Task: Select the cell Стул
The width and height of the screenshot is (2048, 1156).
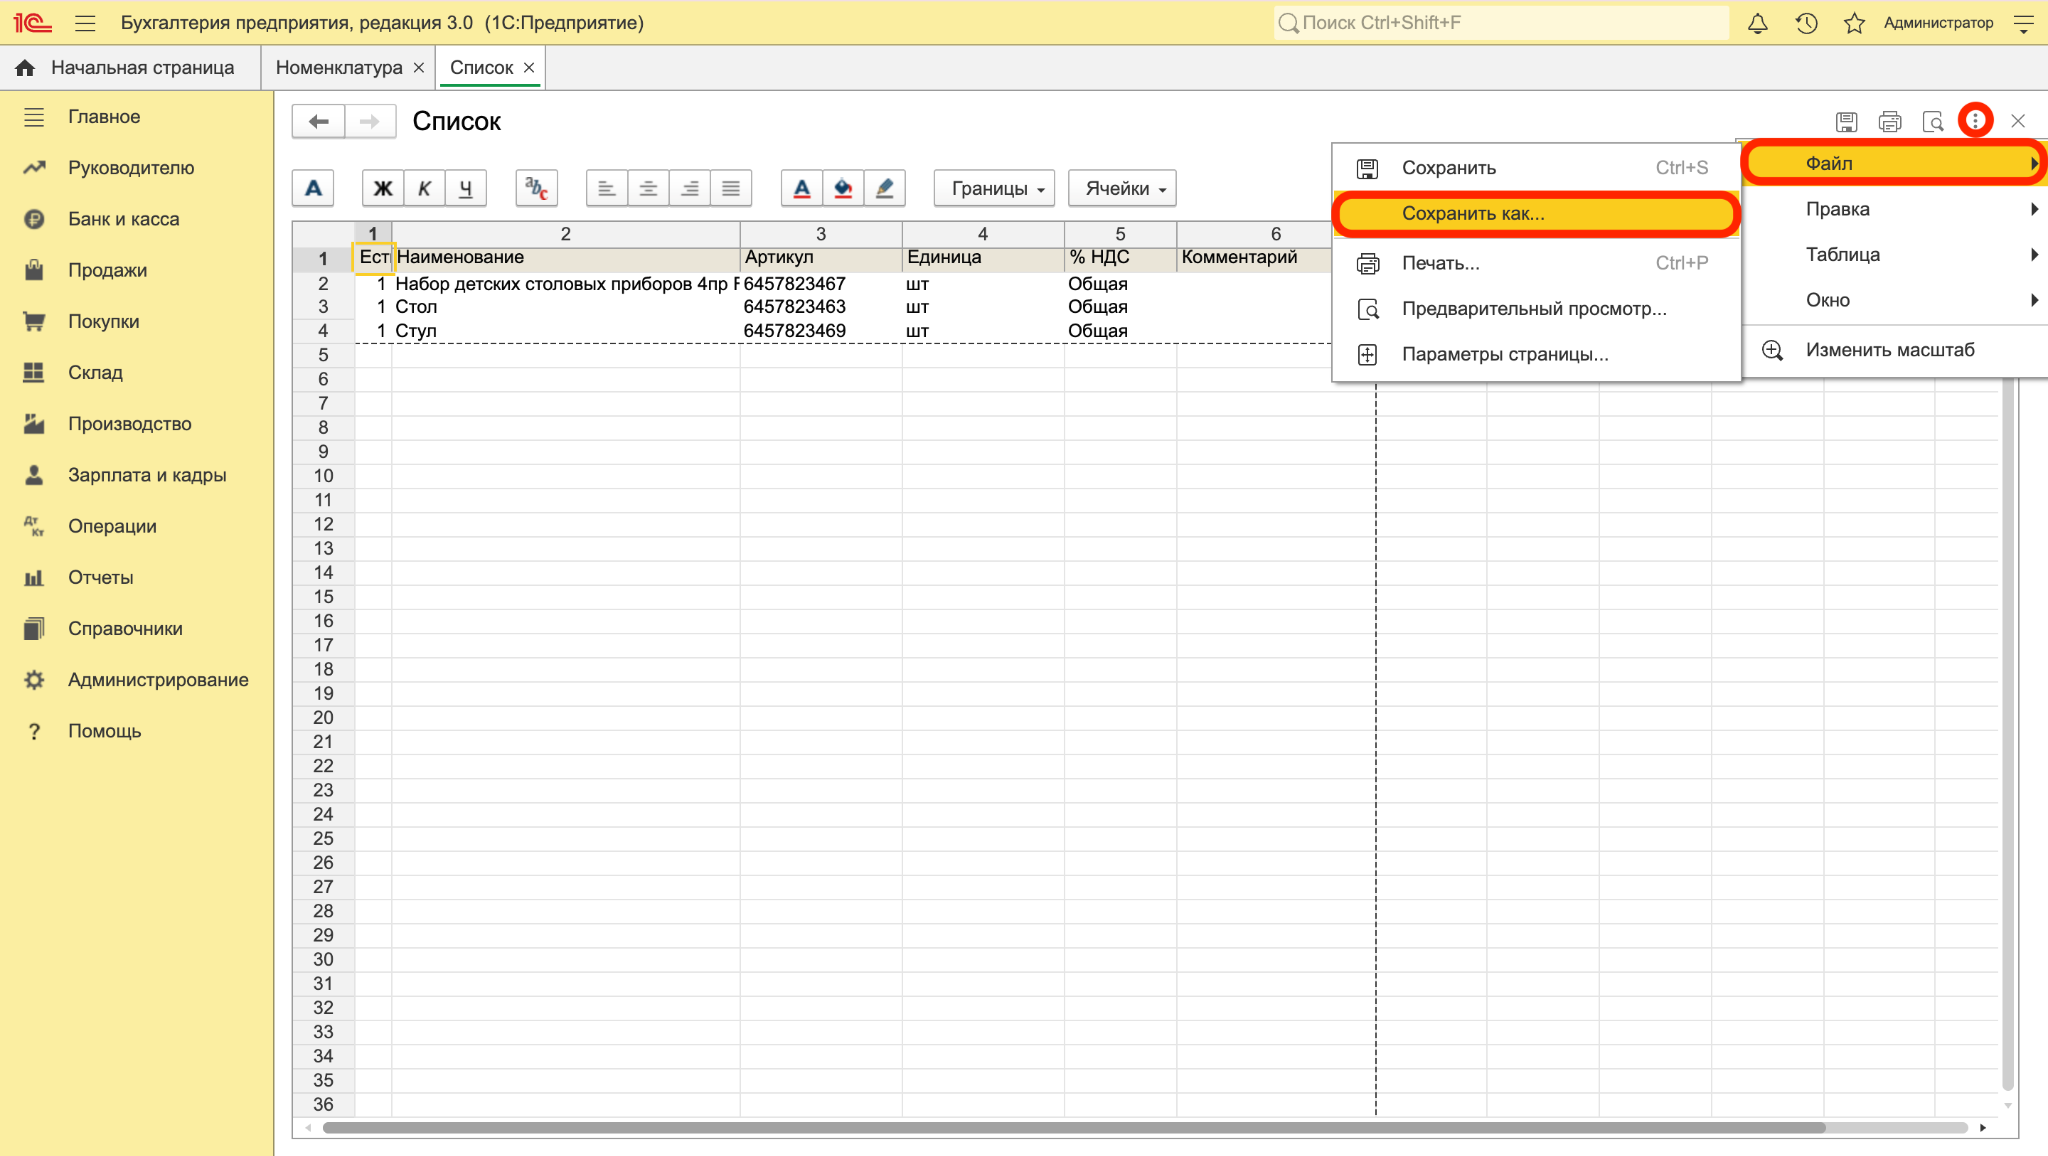Action: pos(566,331)
